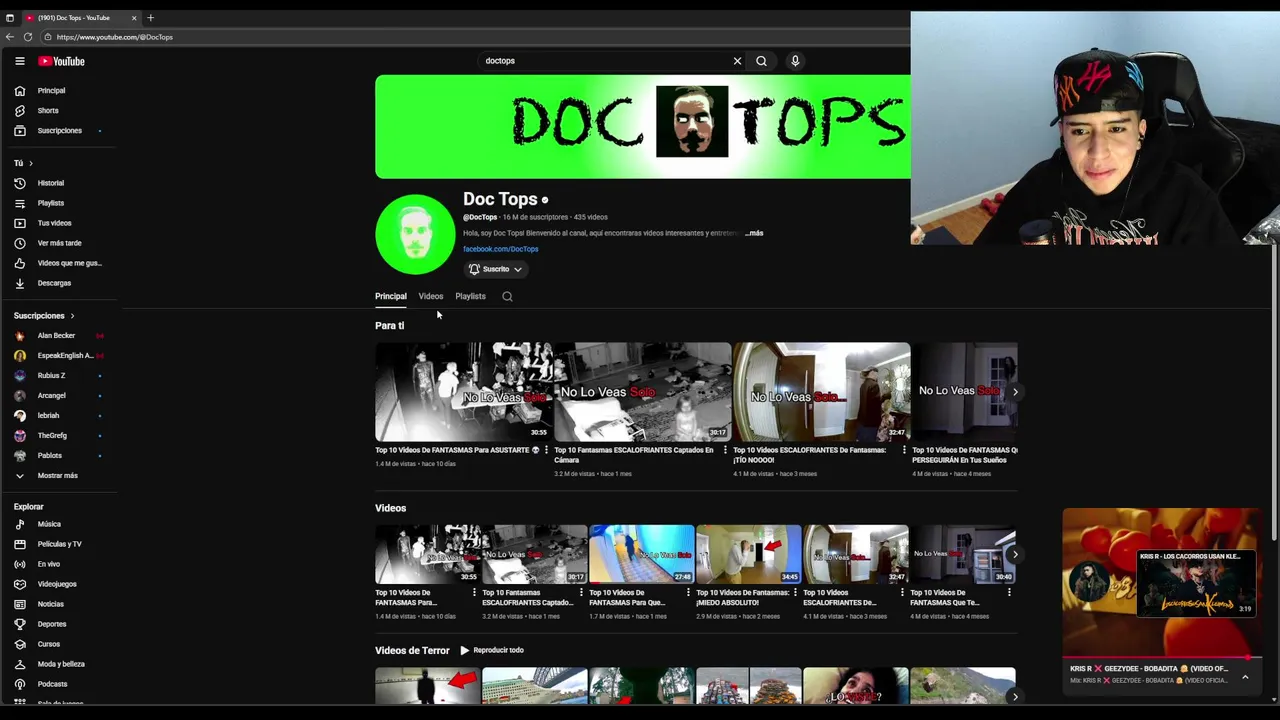1280x720 pixels.
Task: Expand the Suscripciones section header
Action: (x=44, y=316)
